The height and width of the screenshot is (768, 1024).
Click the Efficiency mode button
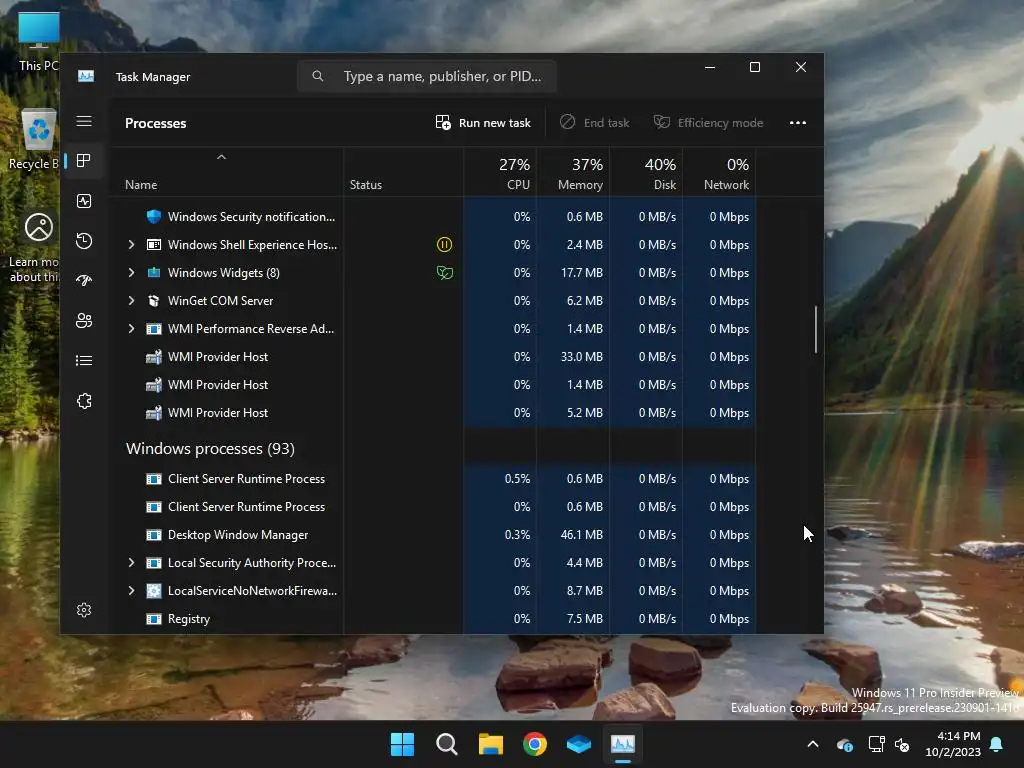[x=709, y=123]
